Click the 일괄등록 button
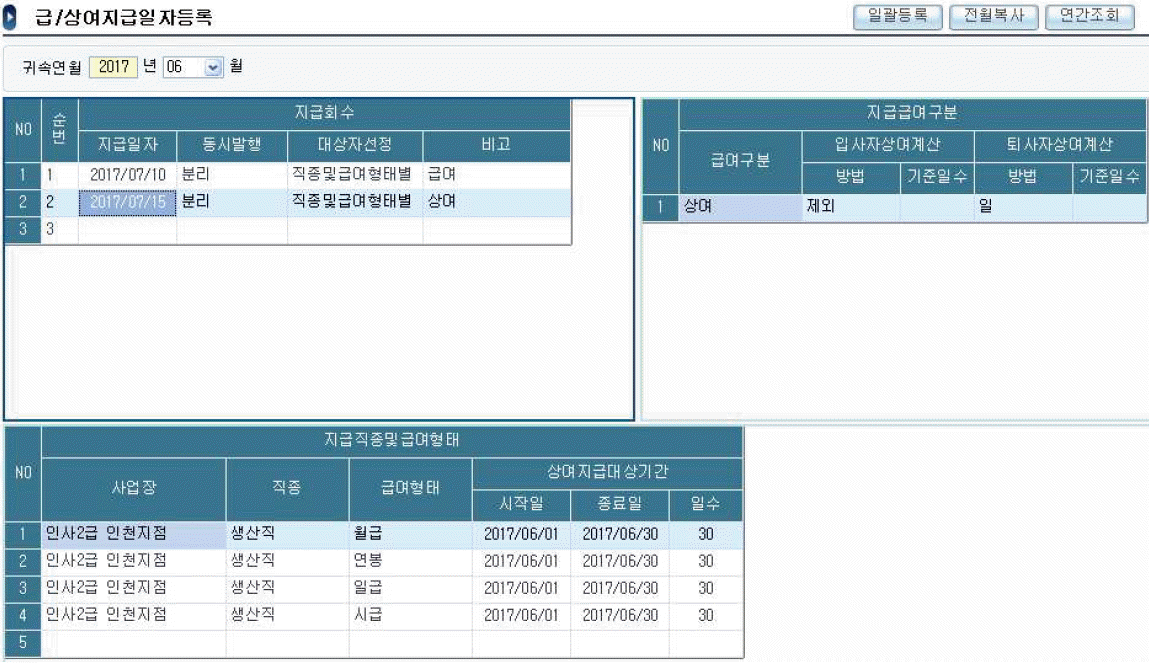This screenshot has width=1149, height=664. point(897,17)
